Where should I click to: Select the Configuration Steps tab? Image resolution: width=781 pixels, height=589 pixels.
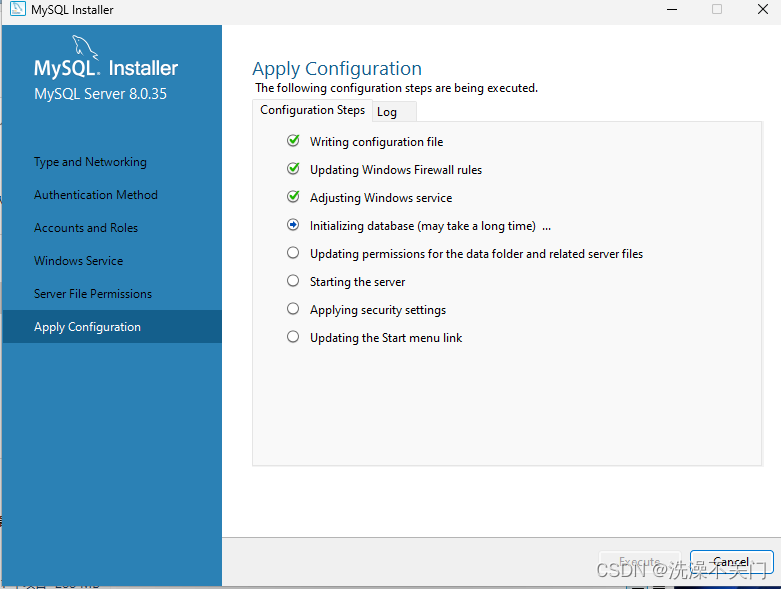(312, 110)
